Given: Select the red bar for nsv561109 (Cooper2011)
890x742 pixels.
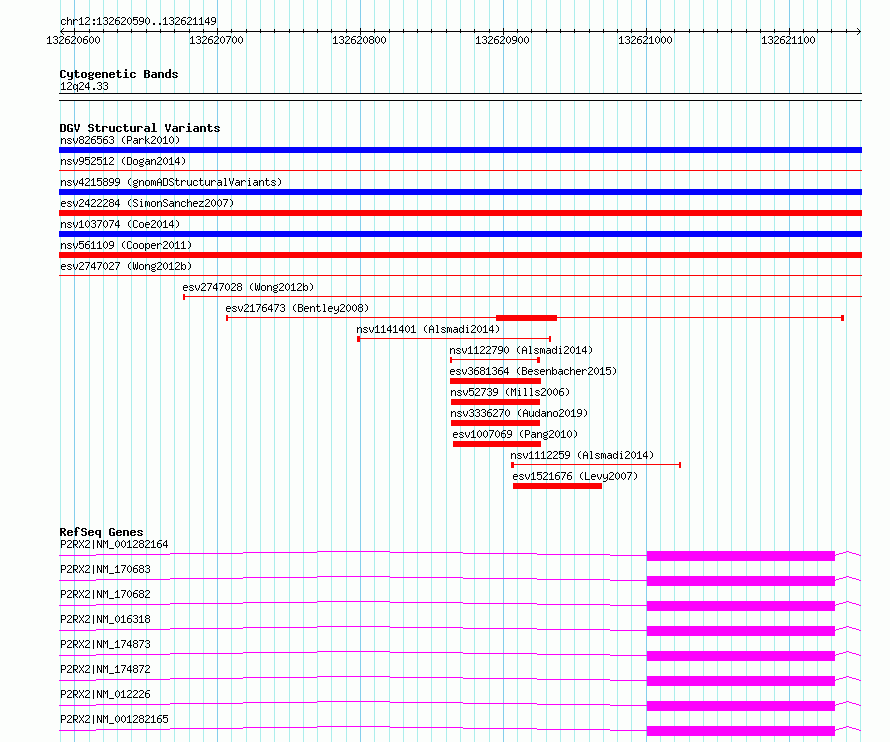Looking at the screenshot, I should coord(460,255).
